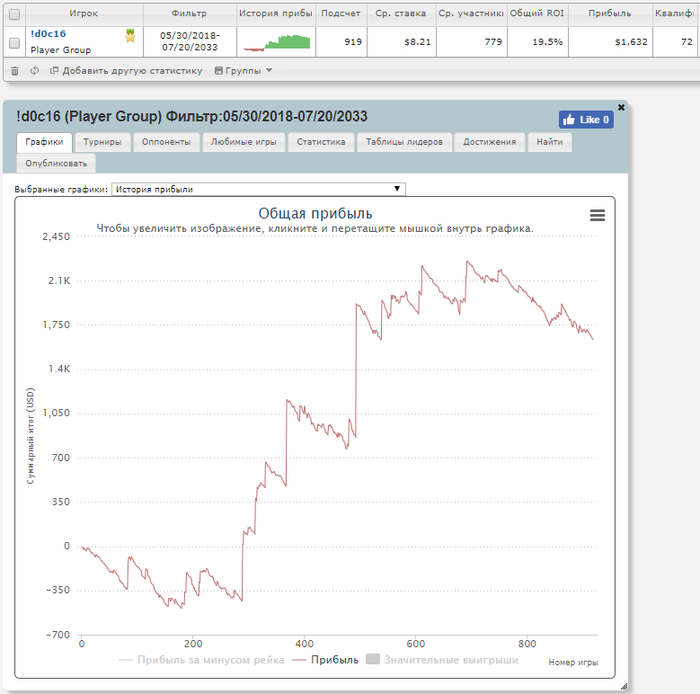The image size is (700, 694).
Task: Click the $1,632 profit value
Action: click(x=631, y=42)
